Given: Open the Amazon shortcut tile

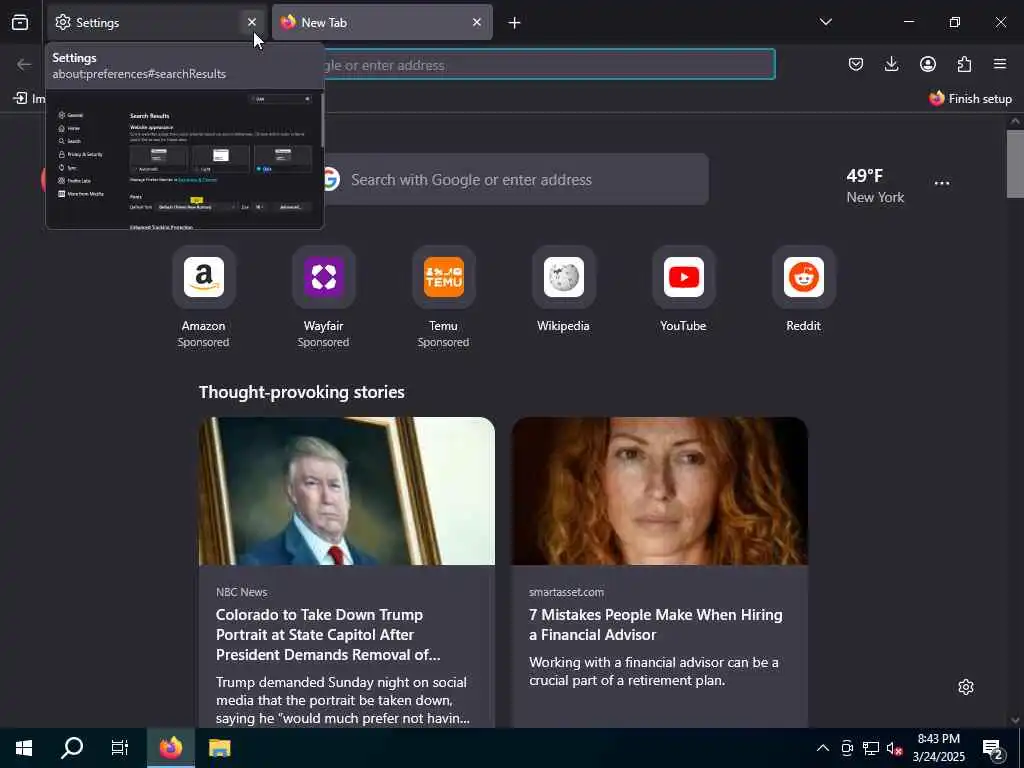Looking at the screenshot, I should tap(204, 298).
